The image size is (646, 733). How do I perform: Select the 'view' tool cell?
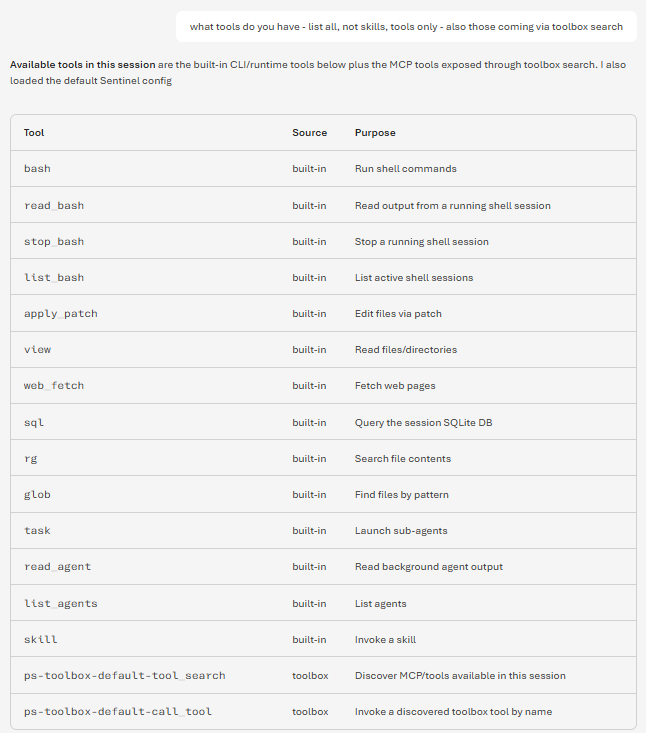37,350
